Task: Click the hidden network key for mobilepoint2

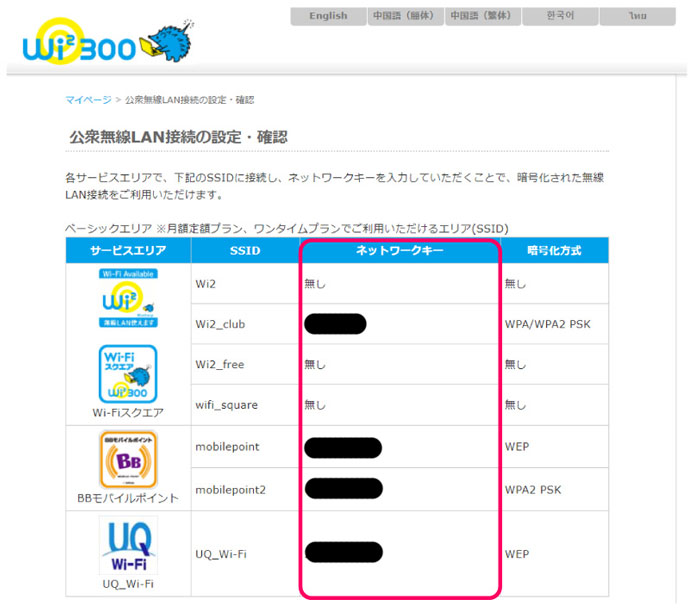Action: tap(343, 488)
